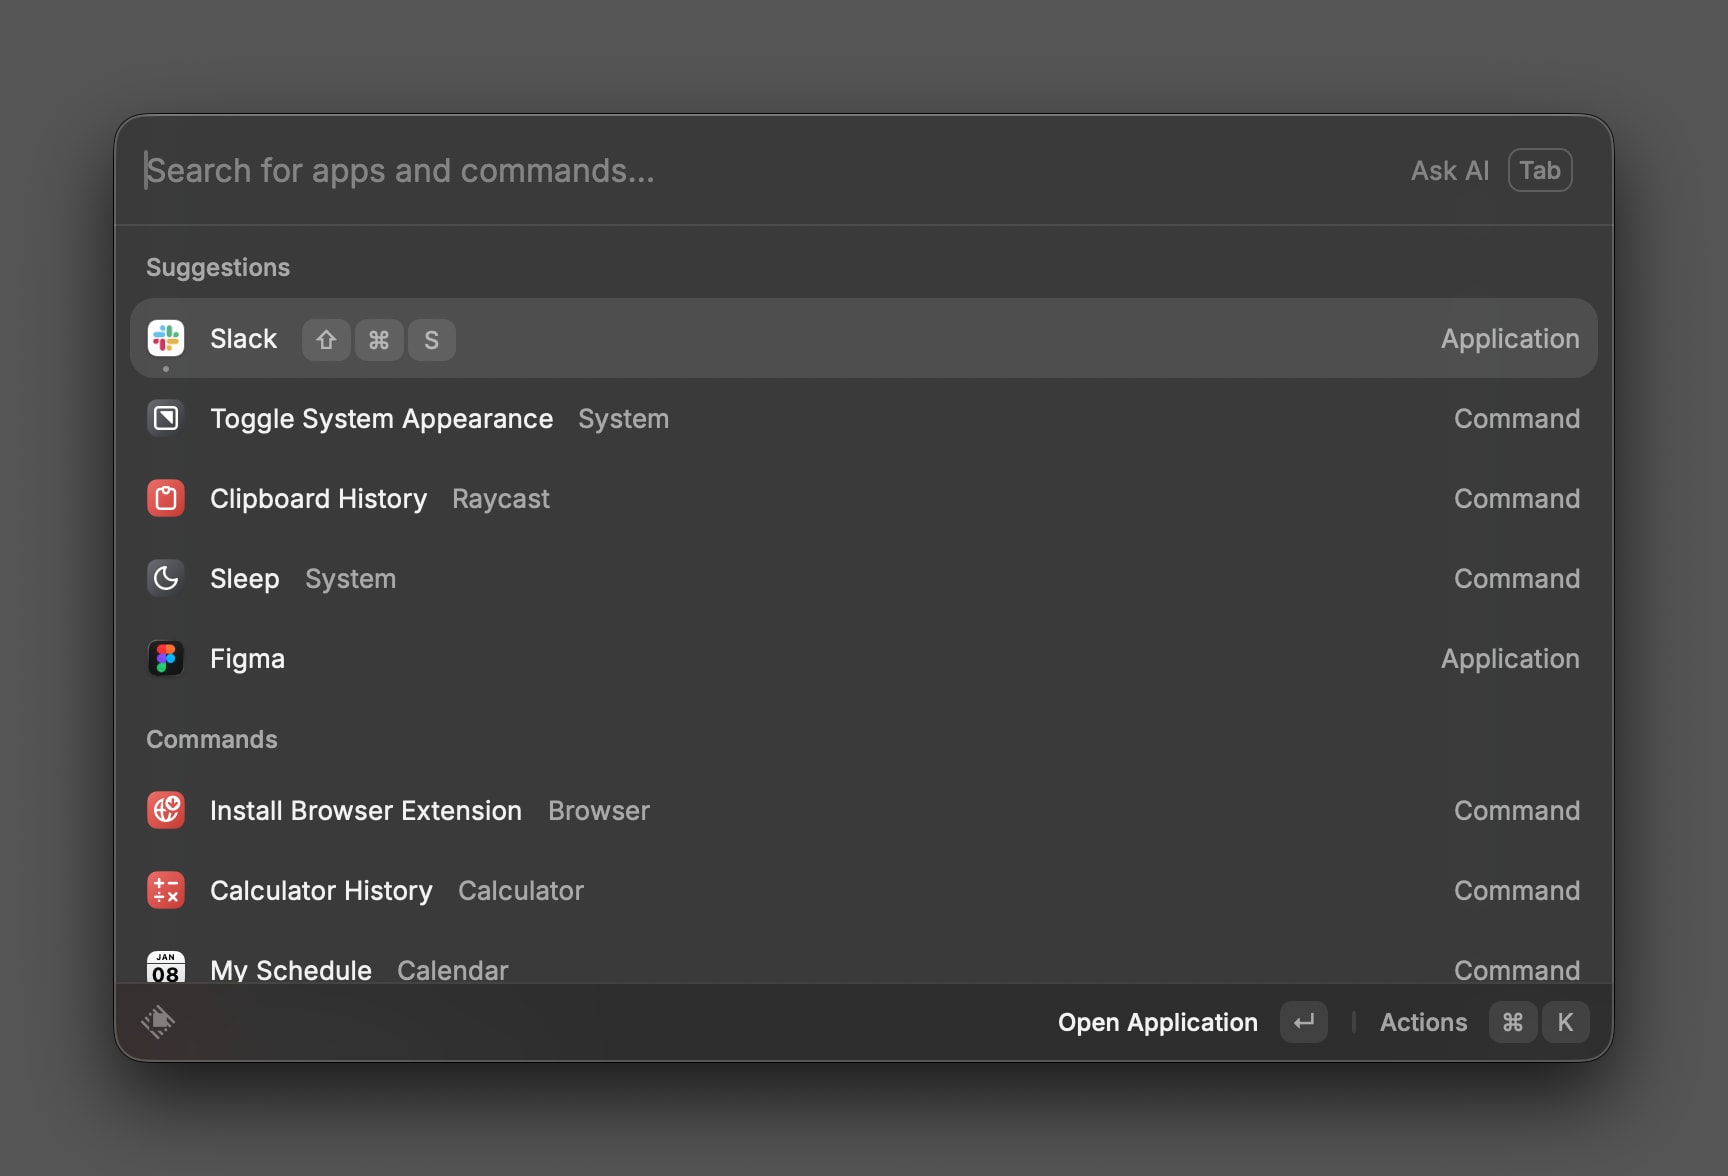Image resolution: width=1728 pixels, height=1176 pixels.
Task: Select Calculator History command
Action: pyautogui.click(x=864, y=890)
